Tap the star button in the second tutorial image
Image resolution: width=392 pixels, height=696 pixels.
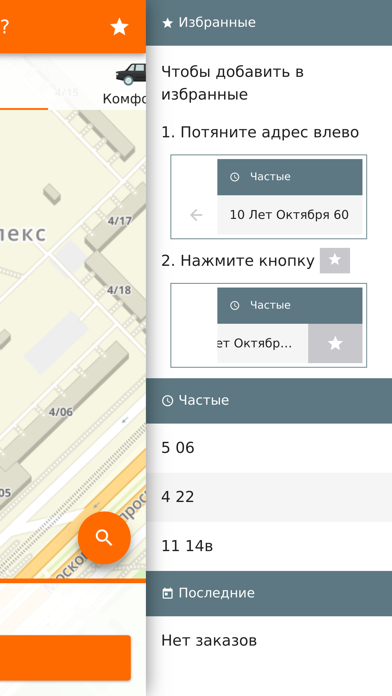coord(335,343)
